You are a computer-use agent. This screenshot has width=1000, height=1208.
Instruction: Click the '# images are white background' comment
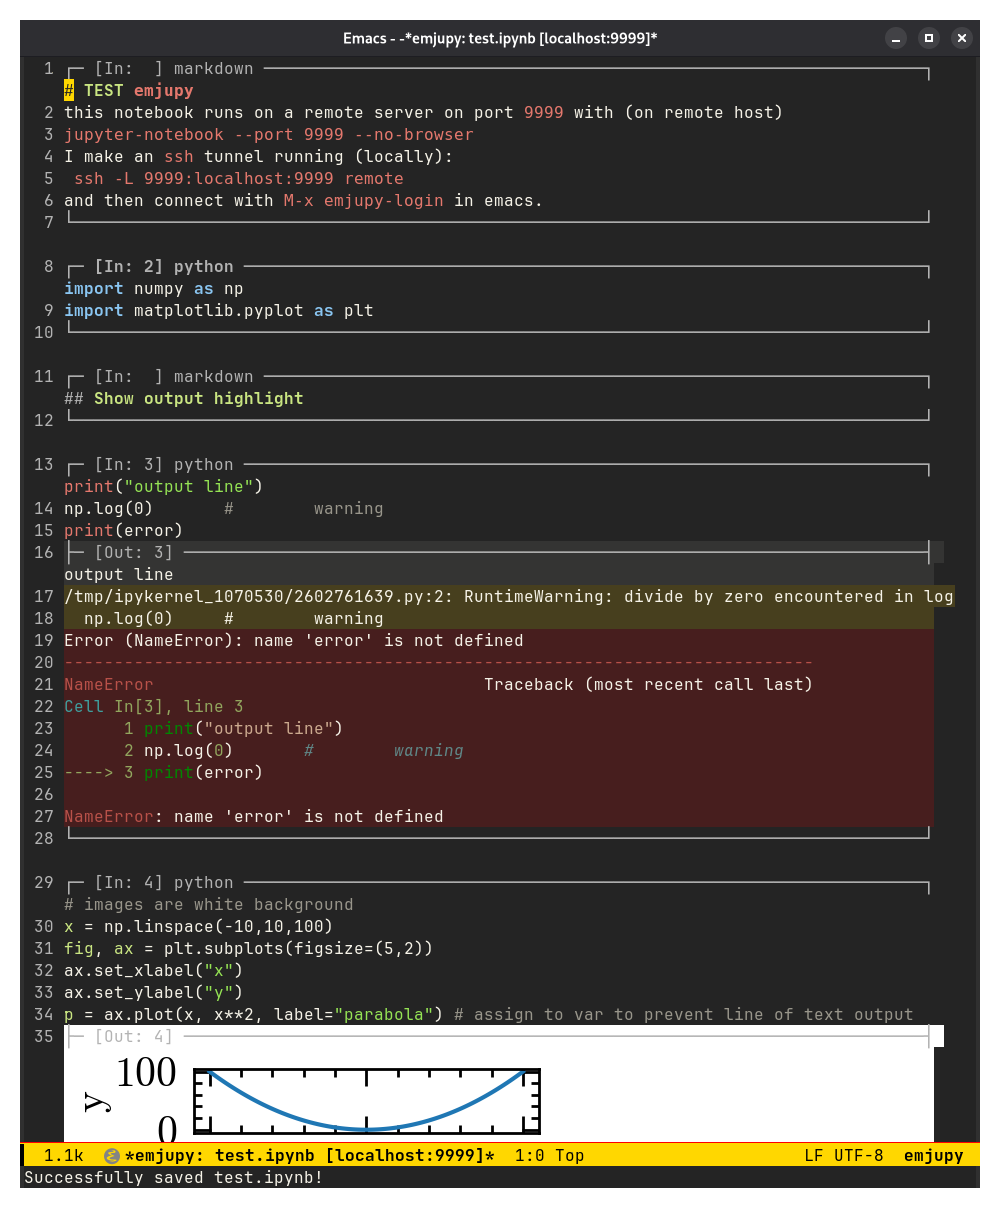pyautogui.click(x=209, y=905)
